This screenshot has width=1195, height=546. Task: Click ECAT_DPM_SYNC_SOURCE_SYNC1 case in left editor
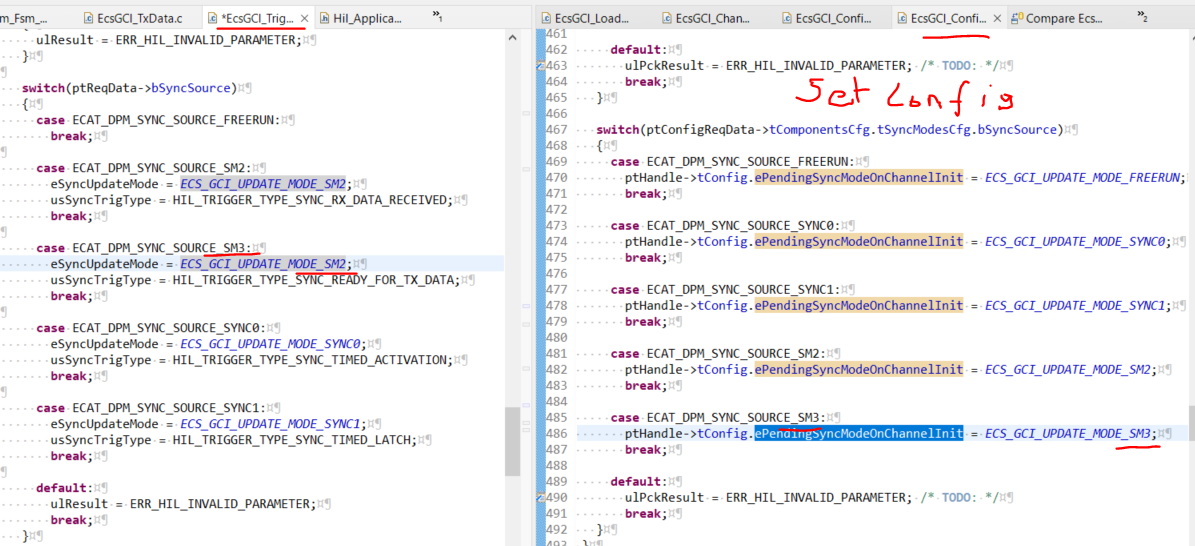click(168, 408)
